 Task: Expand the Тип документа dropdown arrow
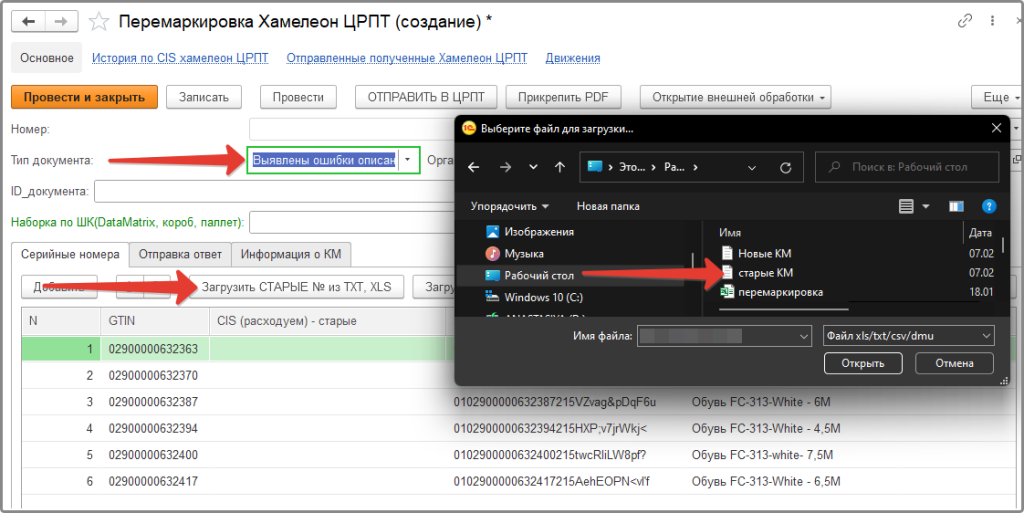point(408,160)
